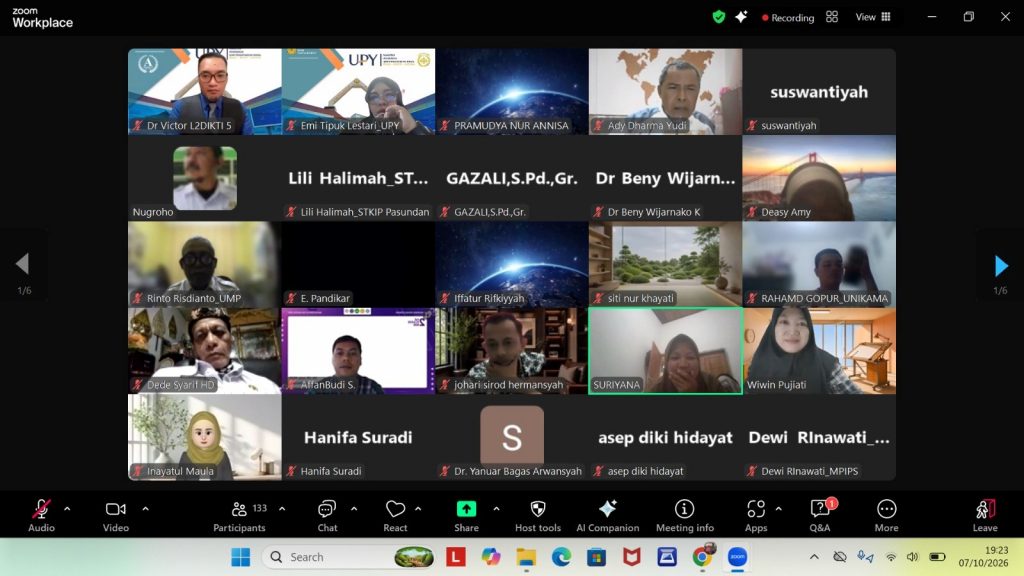Image resolution: width=1024 pixels, height=576 pixels.
Task: Expand the caret next to React
Action: [x=418, y=509]
